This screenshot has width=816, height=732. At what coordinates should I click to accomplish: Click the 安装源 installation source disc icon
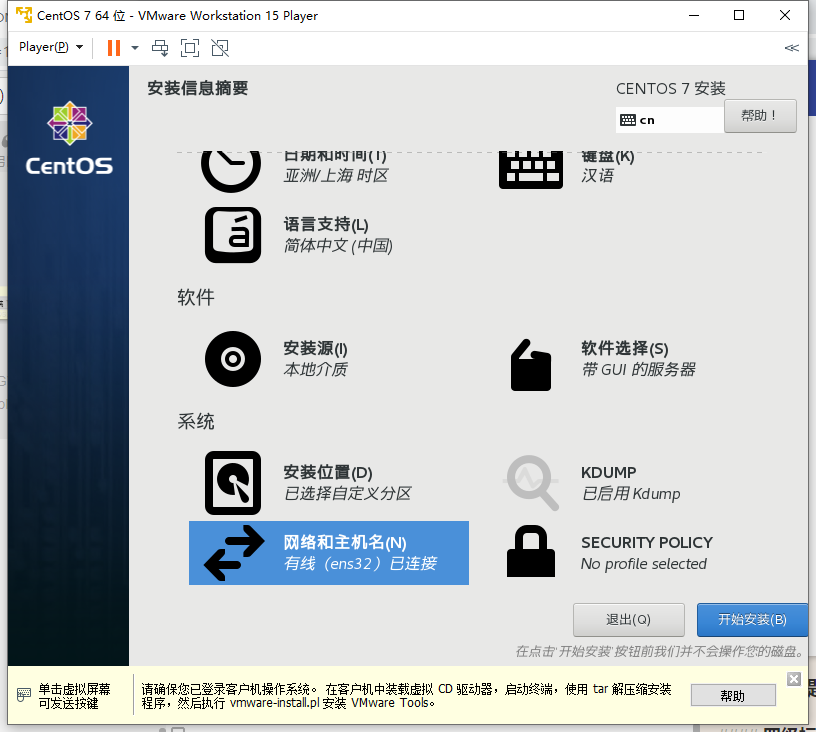point(233,359)
